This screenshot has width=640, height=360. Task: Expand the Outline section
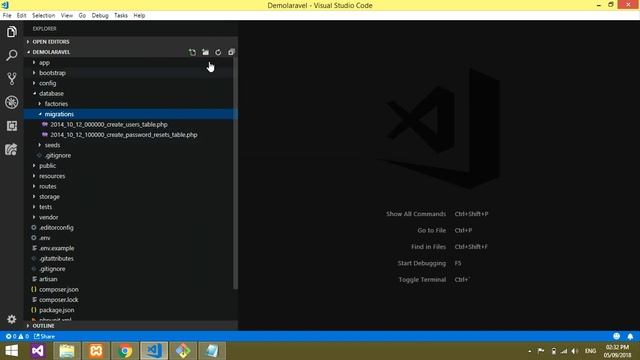(131, 326)
